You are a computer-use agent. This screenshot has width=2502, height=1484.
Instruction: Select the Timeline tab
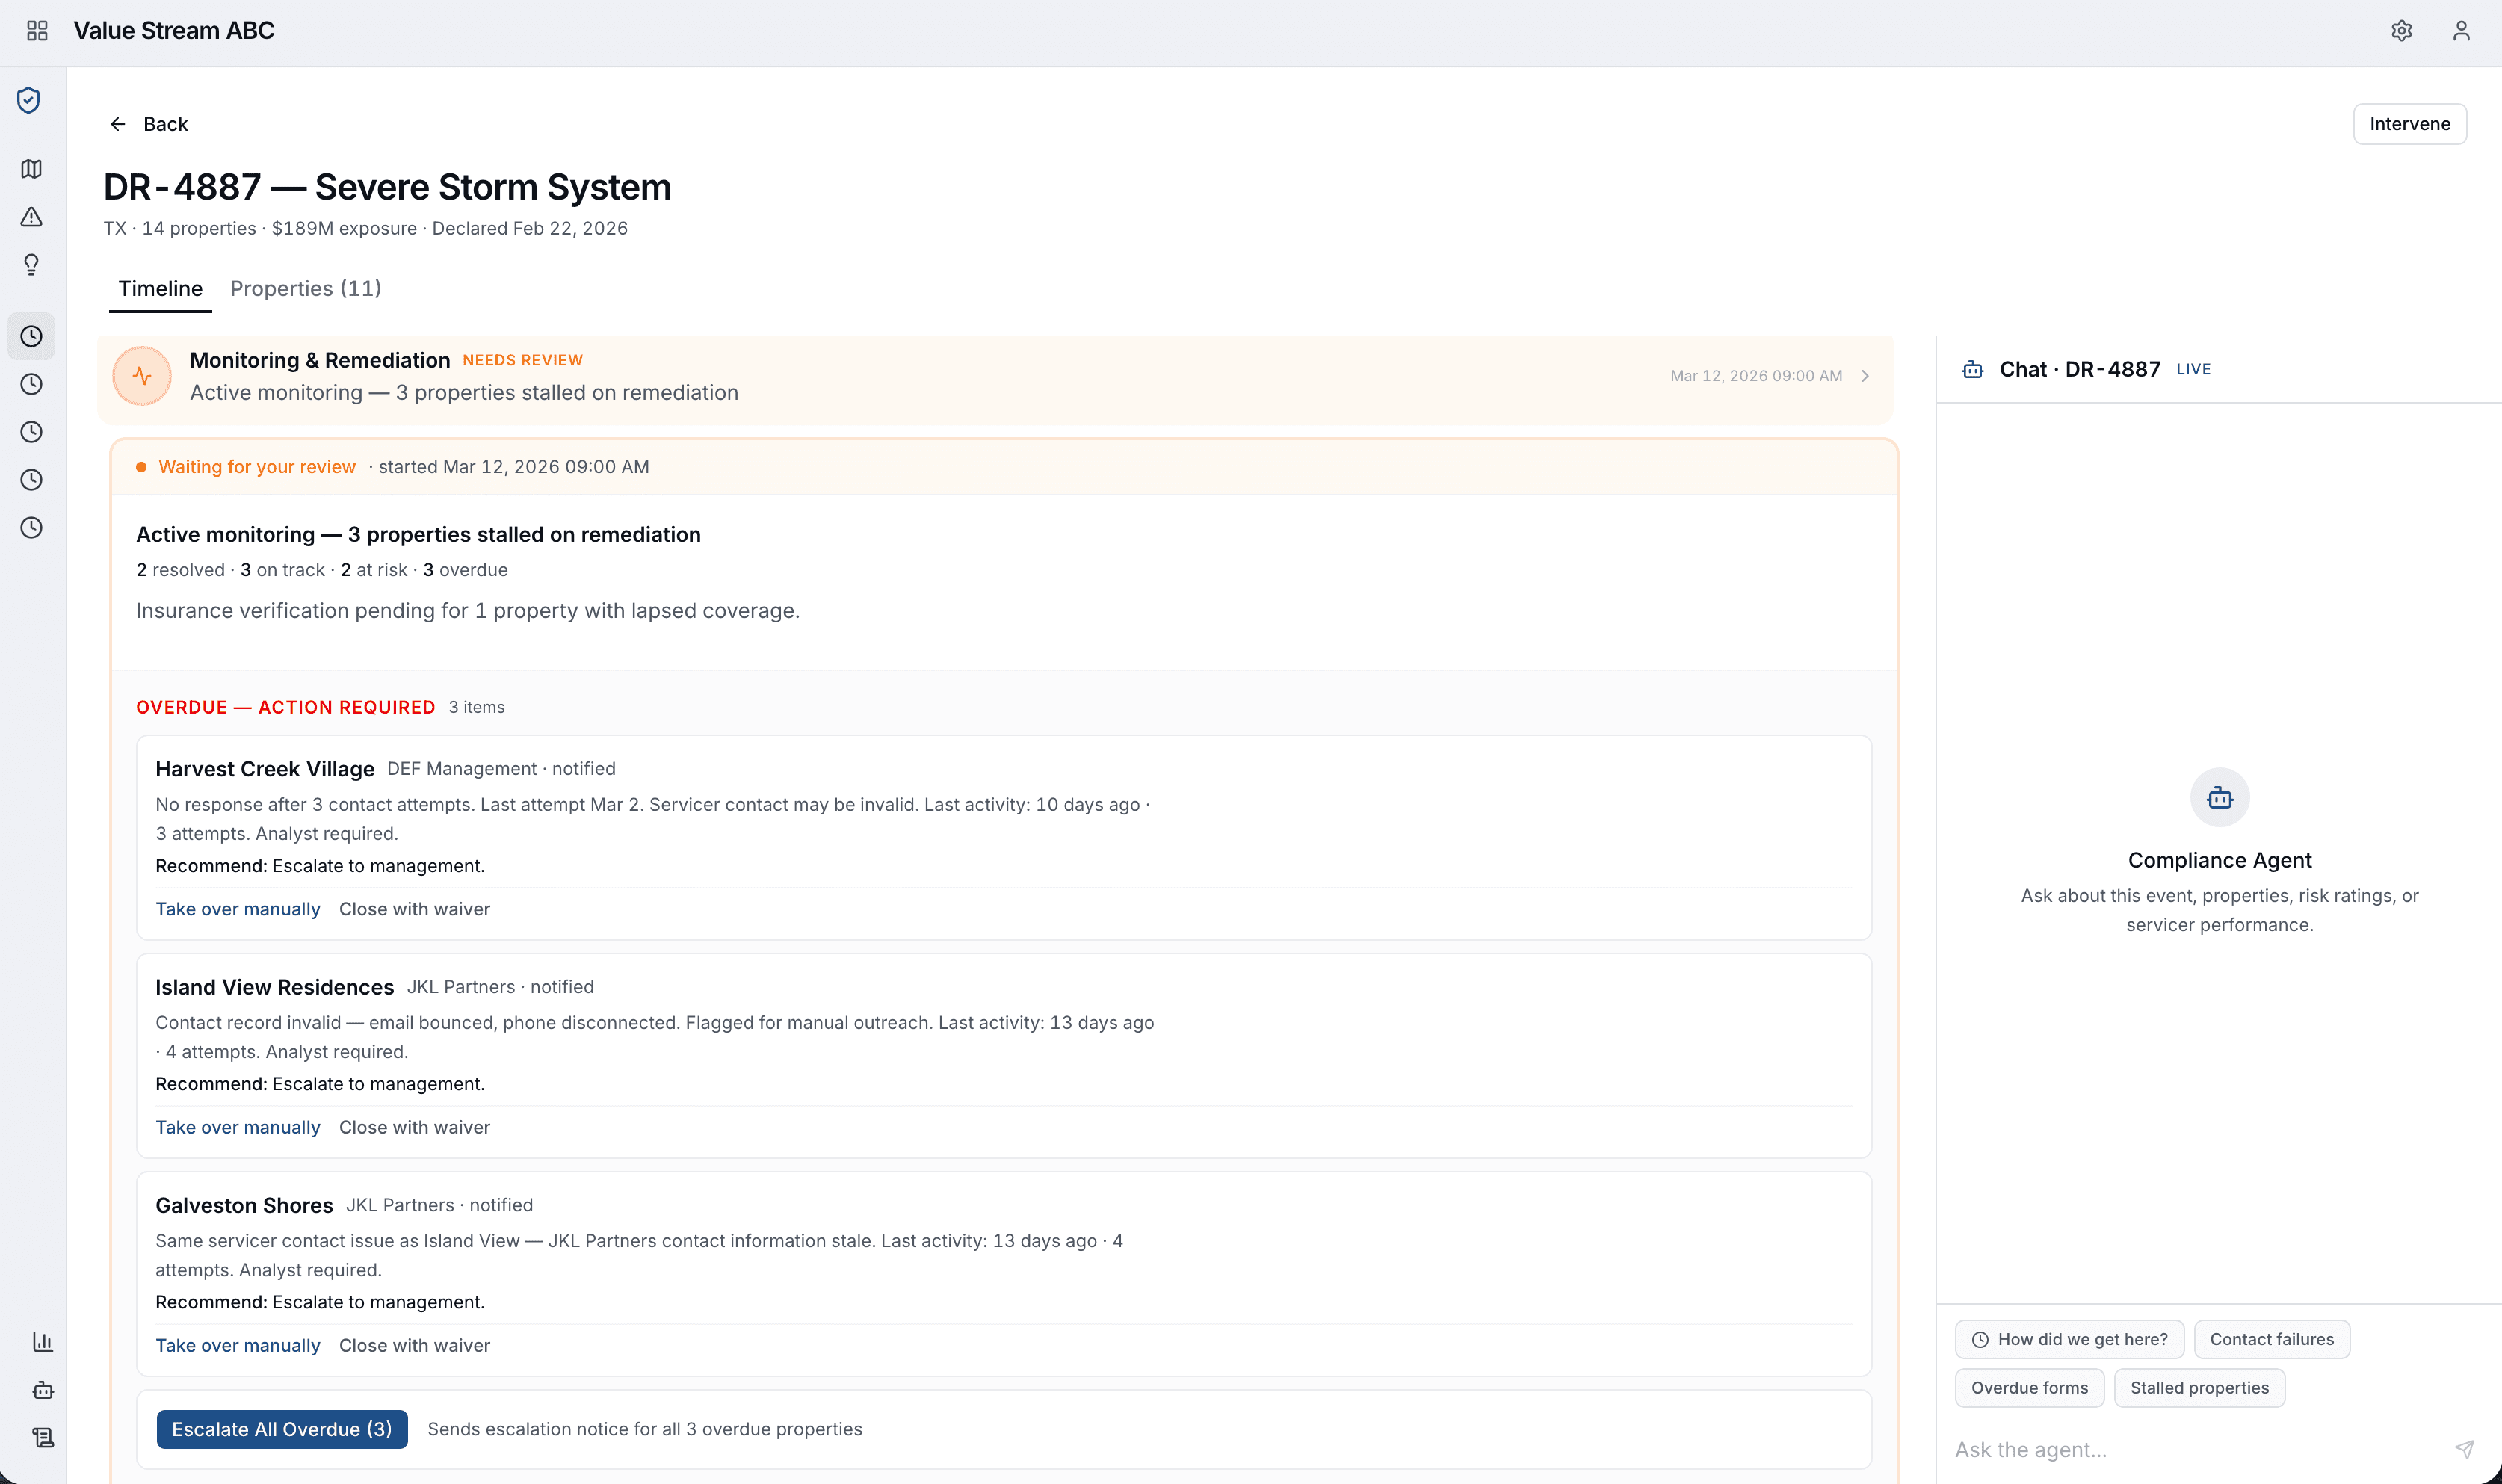160,288
